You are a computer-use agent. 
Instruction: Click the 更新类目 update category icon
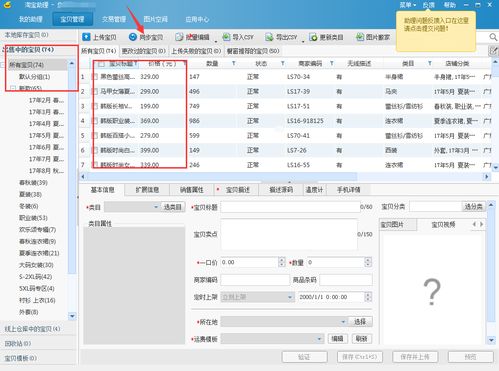click(313, 37)
